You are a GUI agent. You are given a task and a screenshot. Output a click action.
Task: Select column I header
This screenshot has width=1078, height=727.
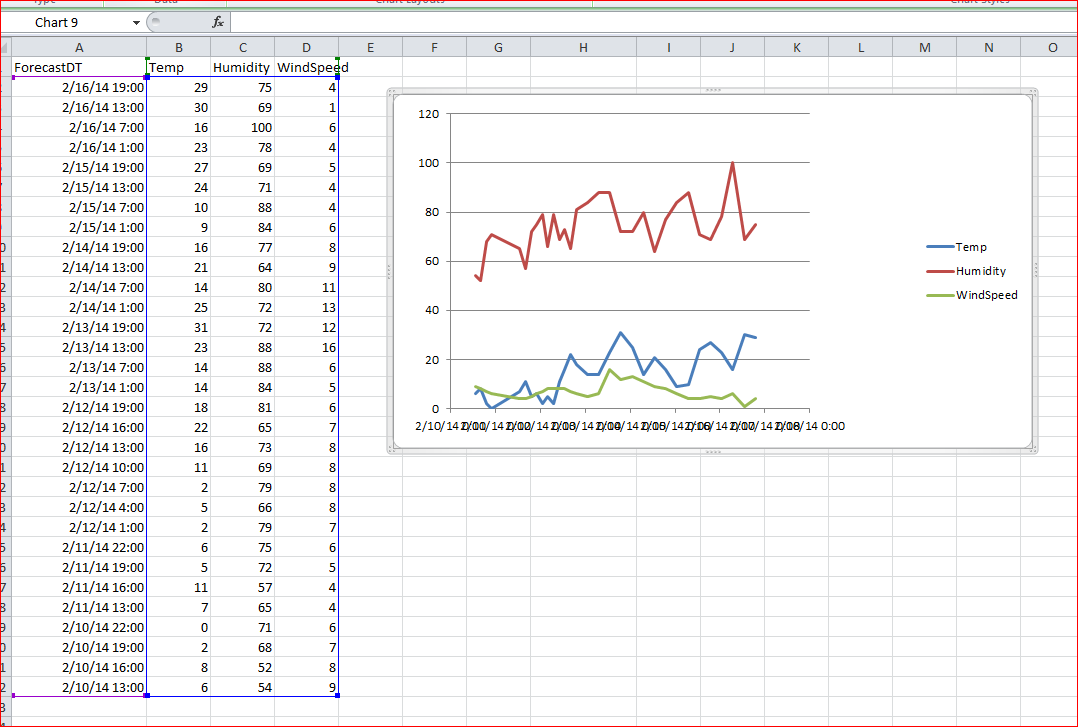click(669, 47)
